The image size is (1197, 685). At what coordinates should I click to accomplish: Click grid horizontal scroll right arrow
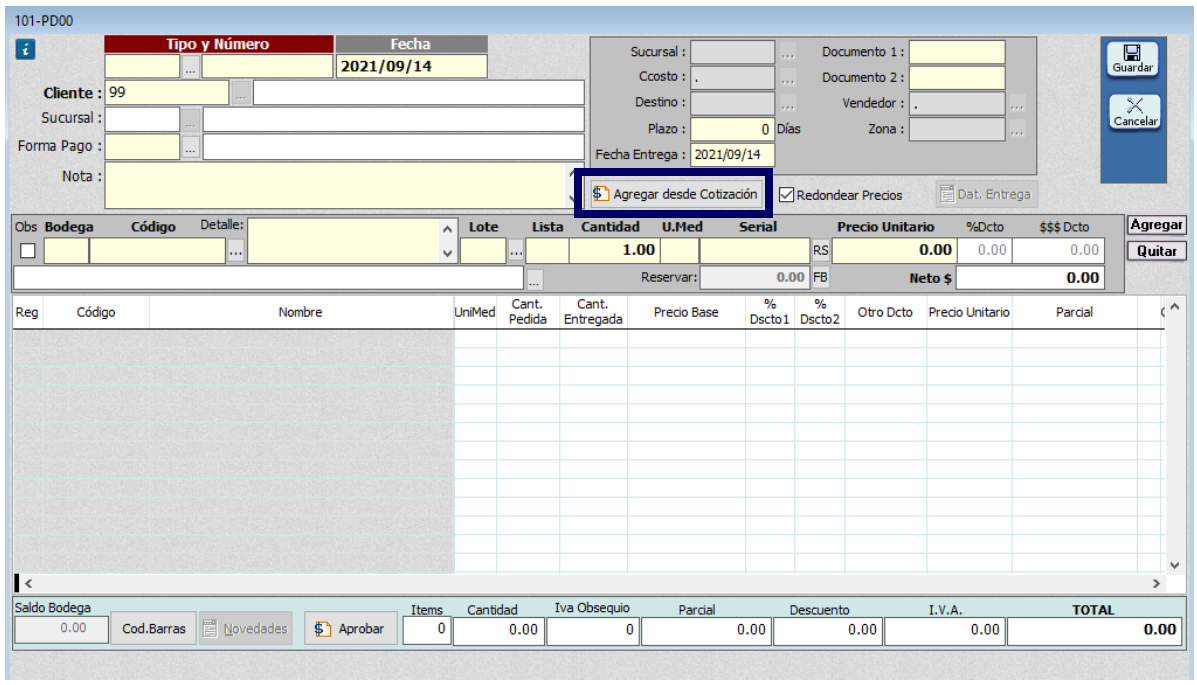pyautogui.click(x=1156, y=583)
